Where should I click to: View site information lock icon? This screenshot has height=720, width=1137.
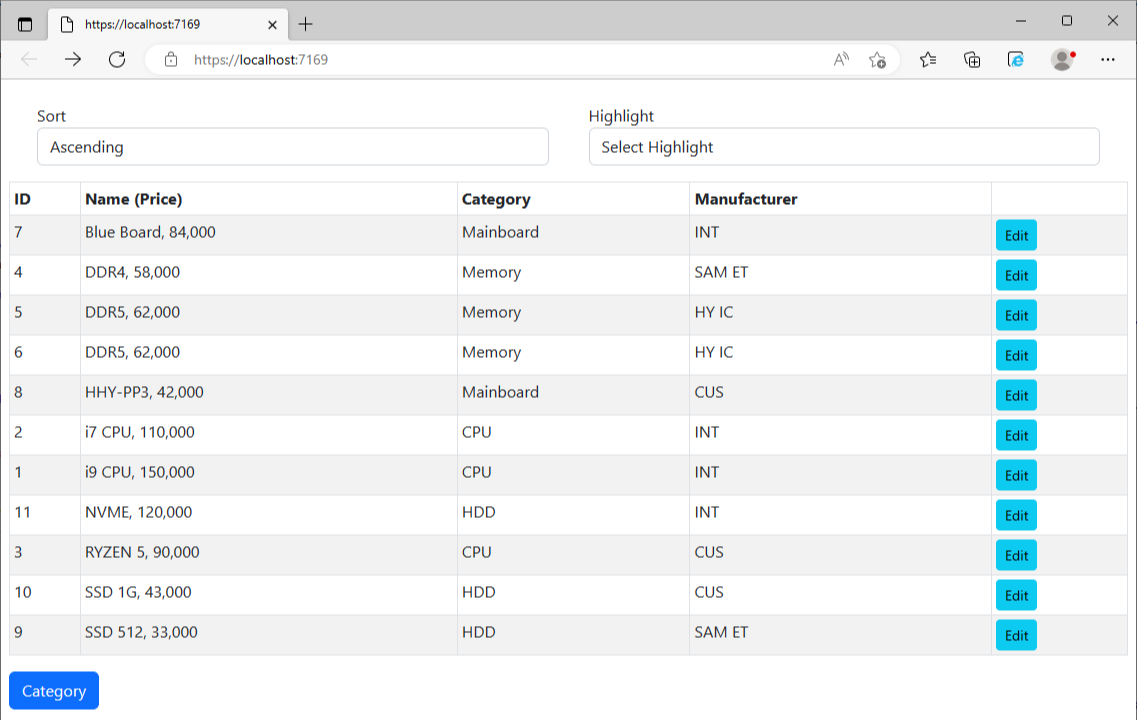tap(170, 59)
